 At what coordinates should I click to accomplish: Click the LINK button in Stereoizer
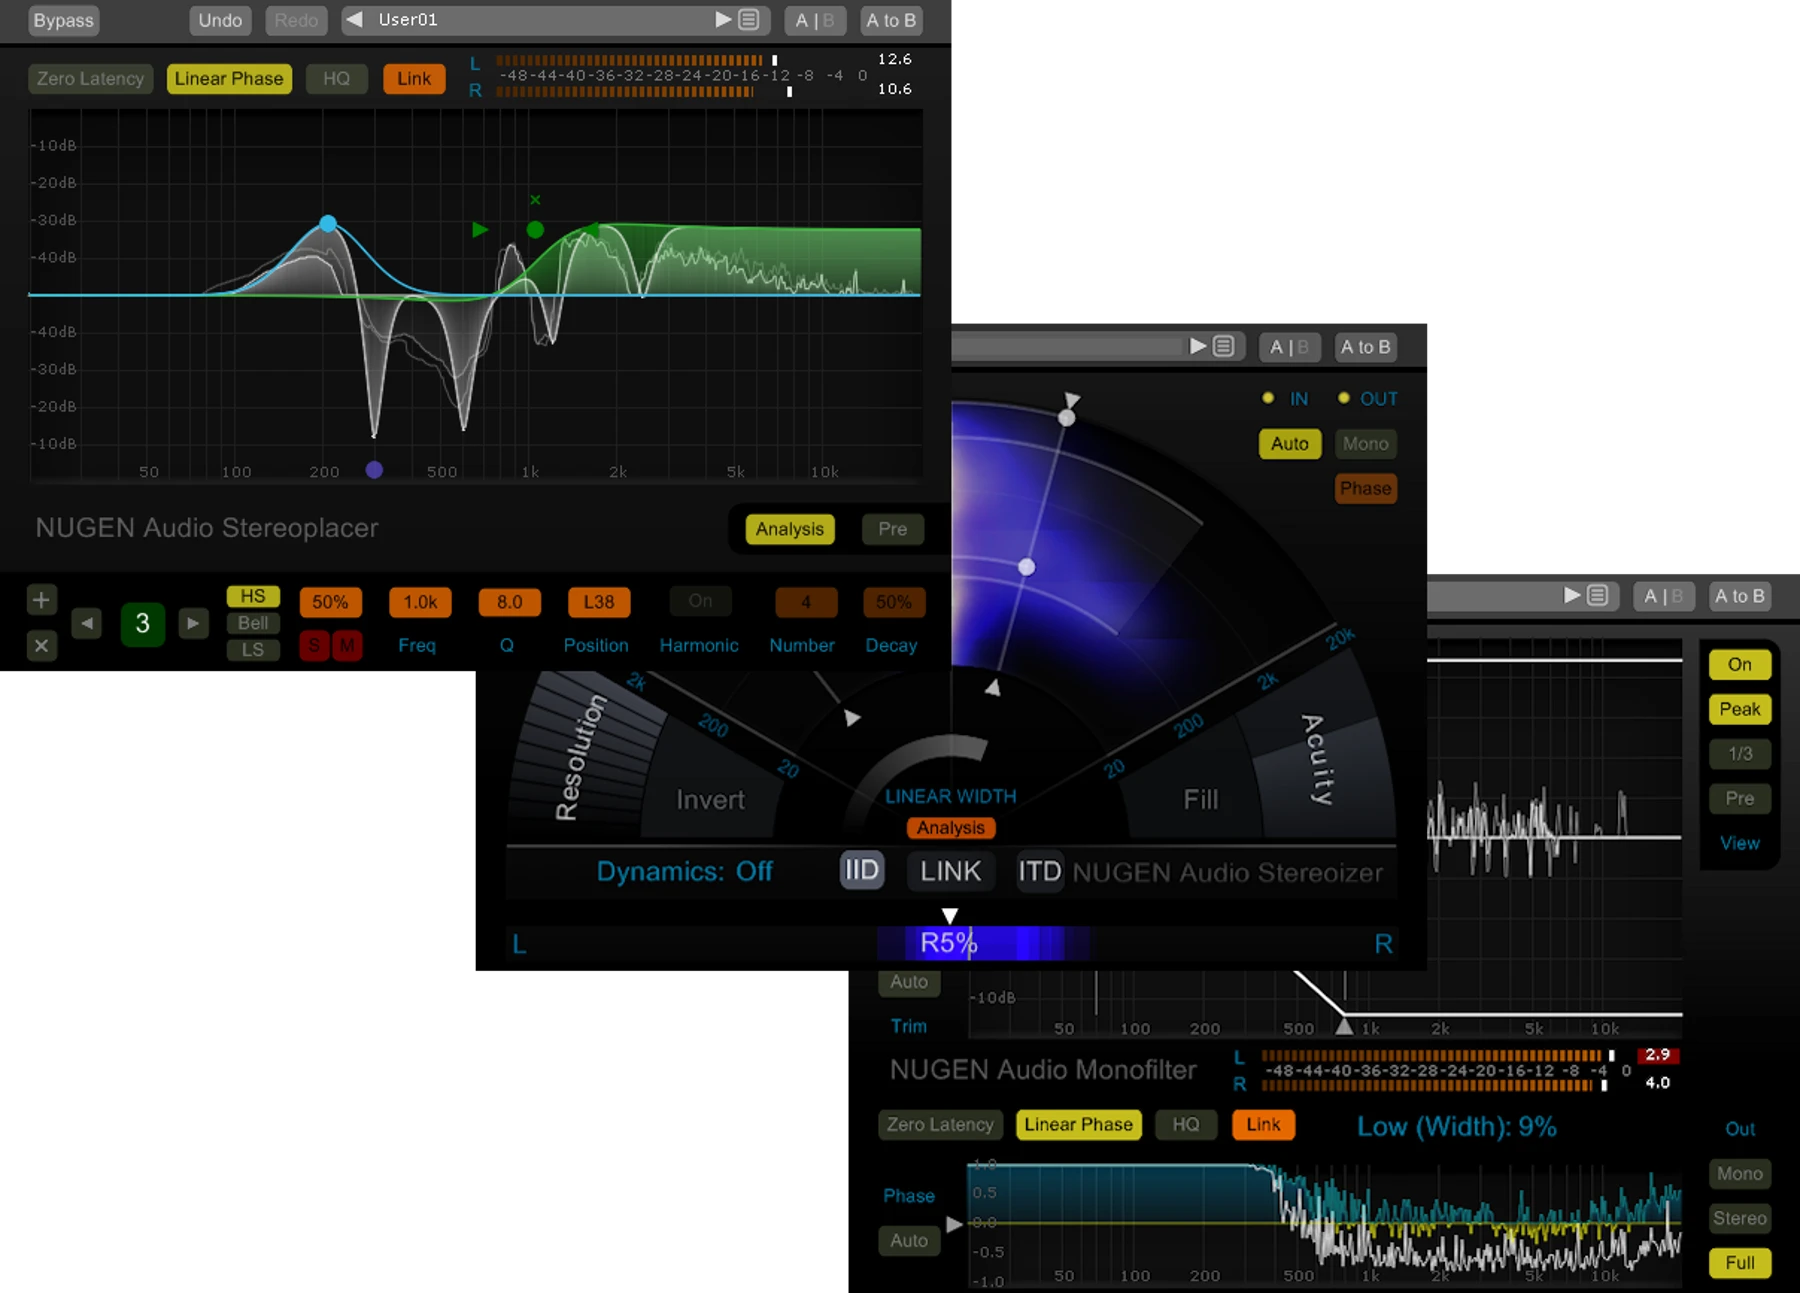[x=951, y=871]
